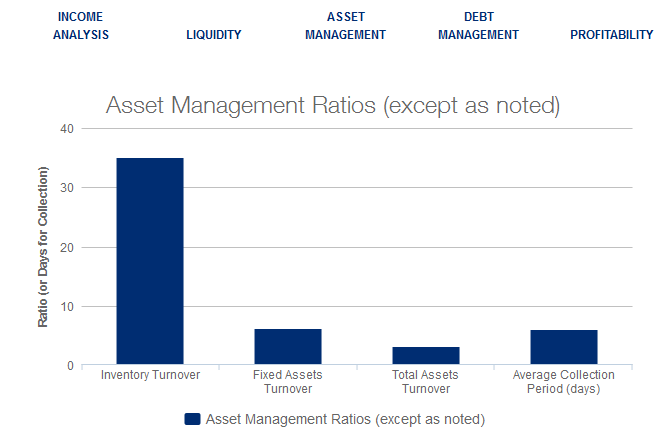
Task: Click the vertical axis title 'Ratio (or Days for Collection)'
Action: pos(43,247)
